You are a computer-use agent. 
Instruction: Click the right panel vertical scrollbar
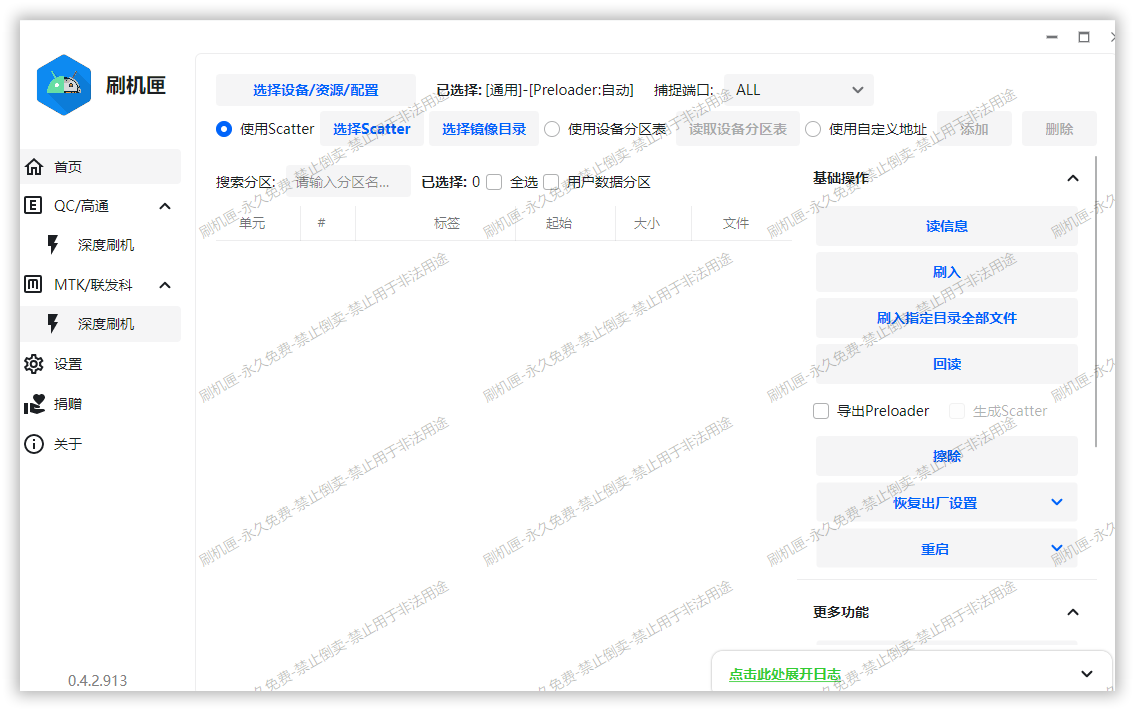tap(1097, 300)
